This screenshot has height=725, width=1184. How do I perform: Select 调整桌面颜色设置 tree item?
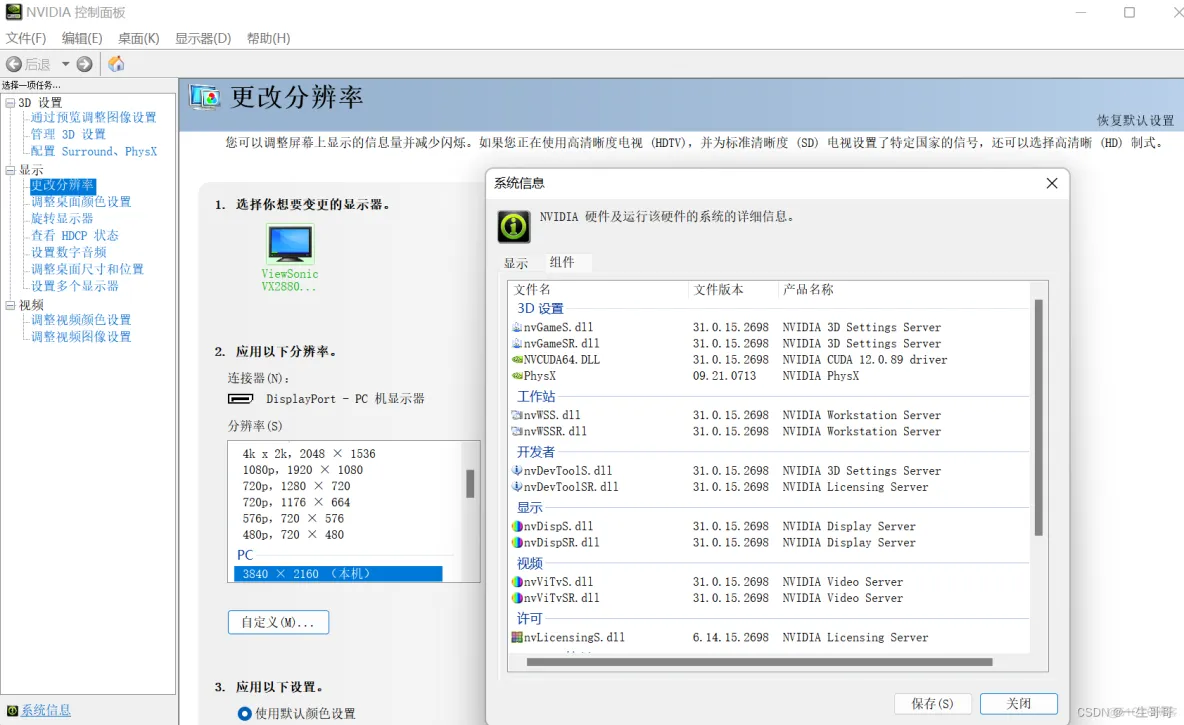[x=81, y=202]
